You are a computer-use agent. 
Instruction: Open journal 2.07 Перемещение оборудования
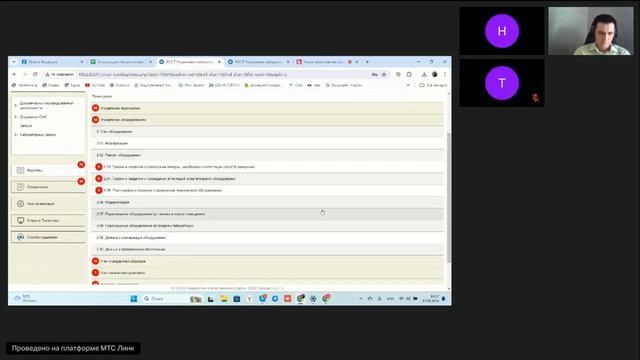point(267,214)
